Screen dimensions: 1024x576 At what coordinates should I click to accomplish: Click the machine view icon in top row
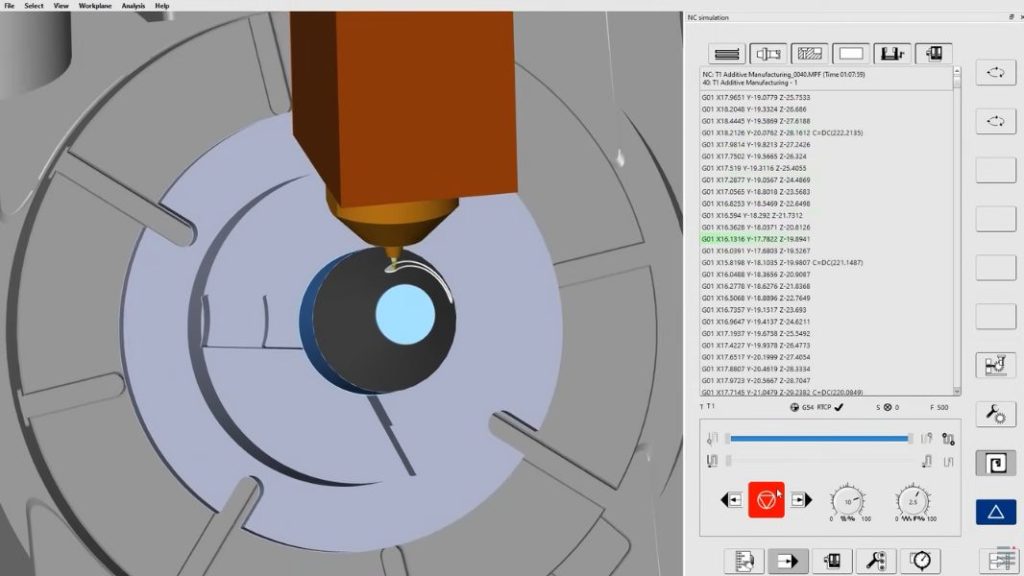click(x=934, y=54)
